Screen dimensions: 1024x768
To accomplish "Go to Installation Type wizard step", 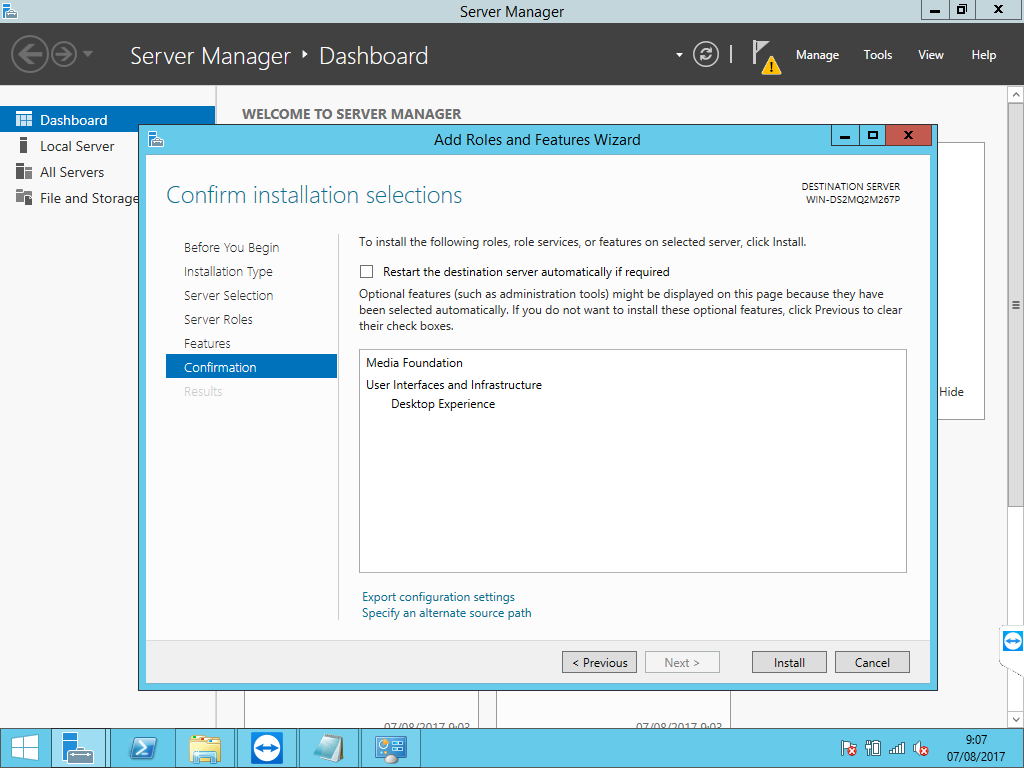I will [228, 272].
